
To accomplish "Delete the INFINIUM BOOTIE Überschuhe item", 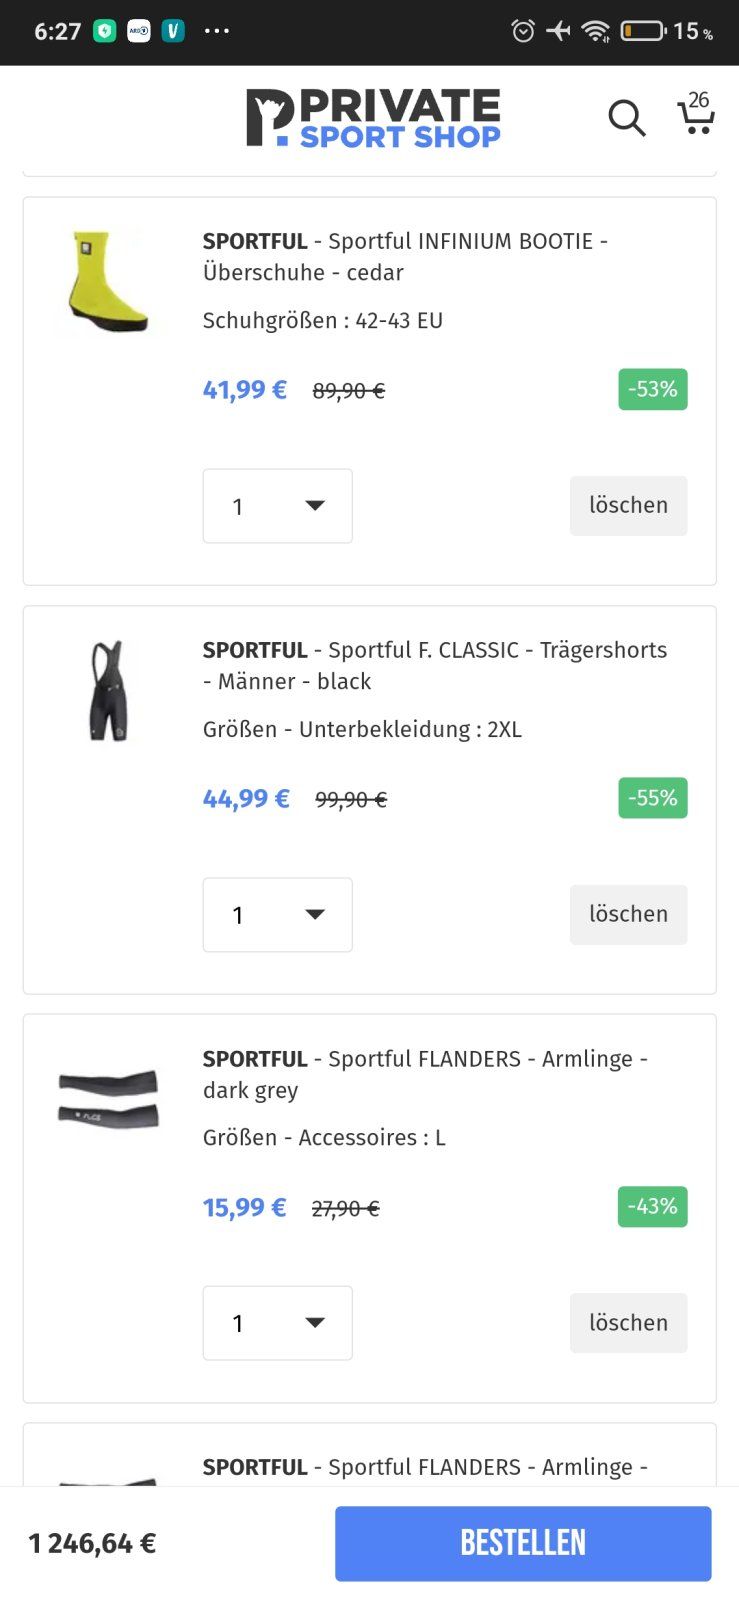I will point(628,506).
